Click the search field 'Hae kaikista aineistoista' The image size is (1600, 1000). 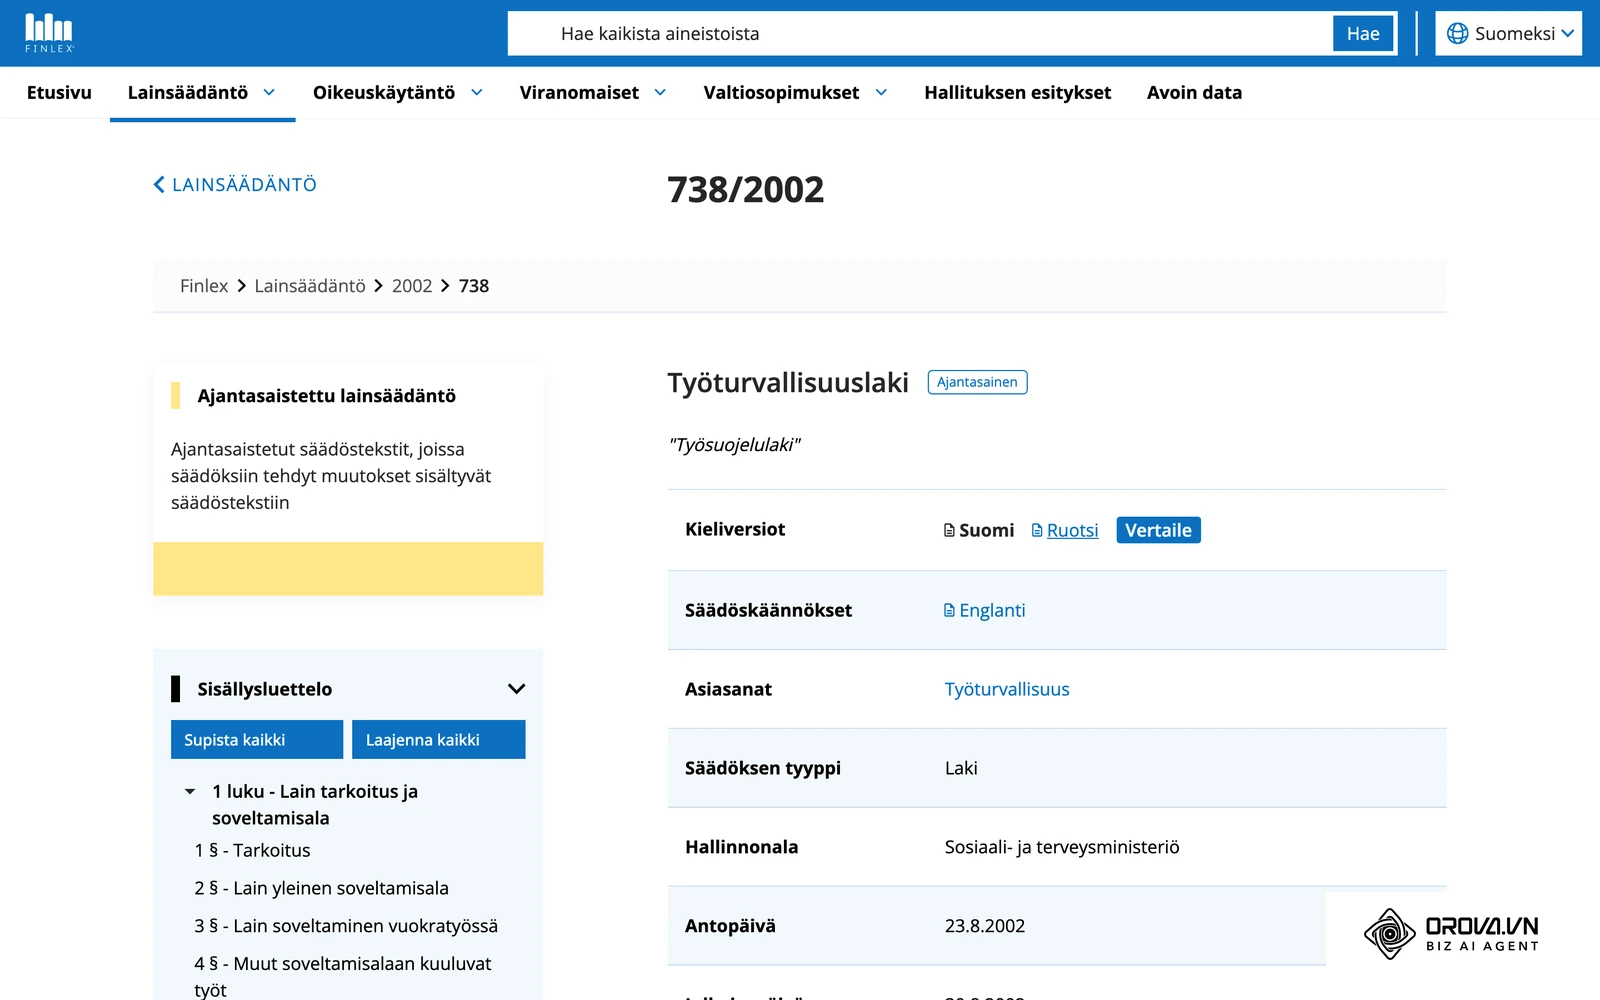920,33
